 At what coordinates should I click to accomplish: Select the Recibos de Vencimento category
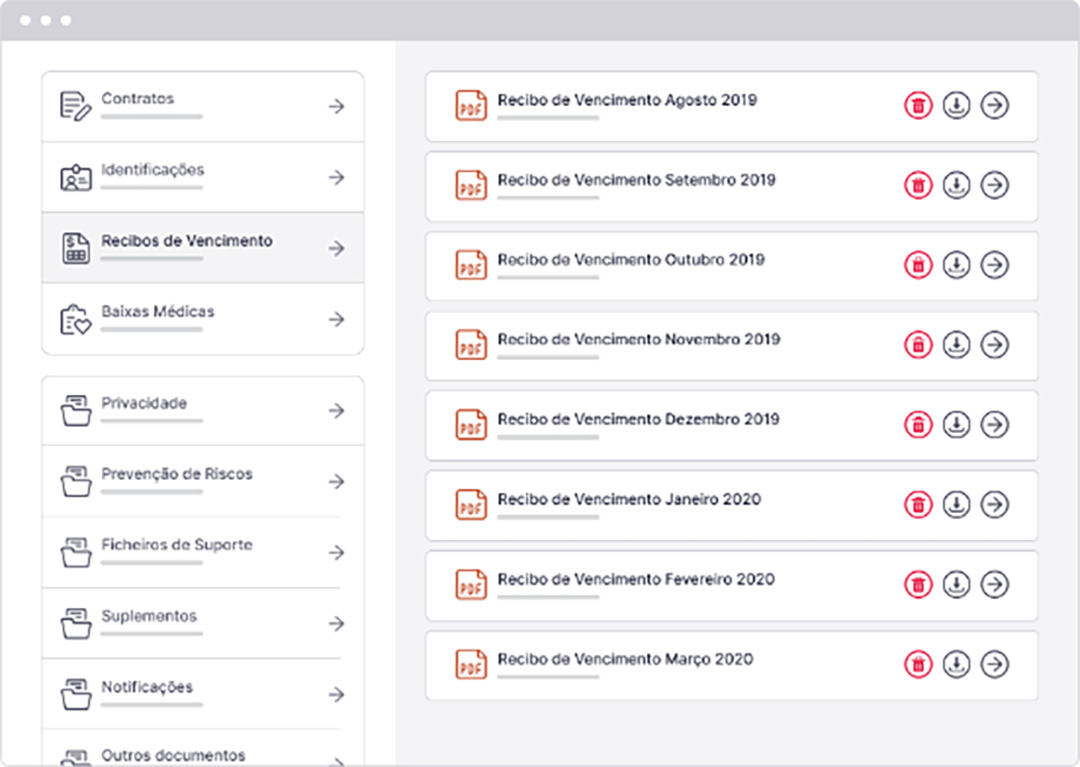click(186, 241)
